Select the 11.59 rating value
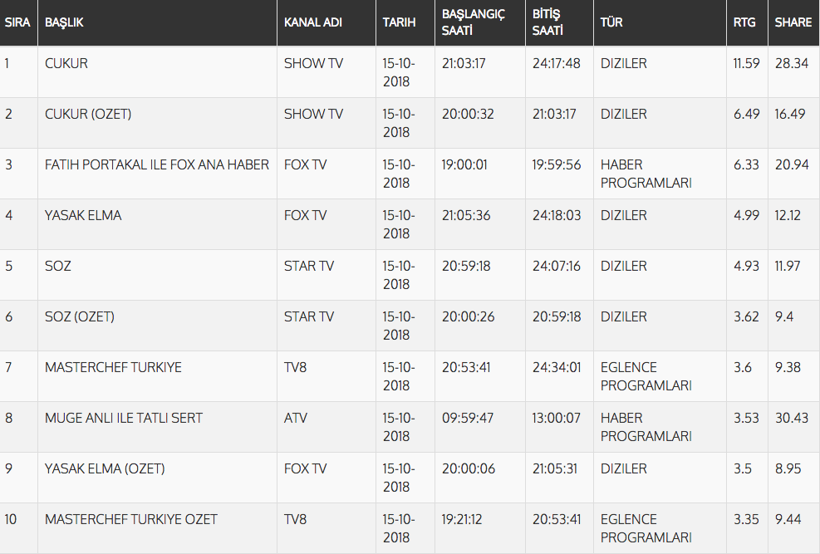This screenshot has height=554, width=820. tap(747, 63)
